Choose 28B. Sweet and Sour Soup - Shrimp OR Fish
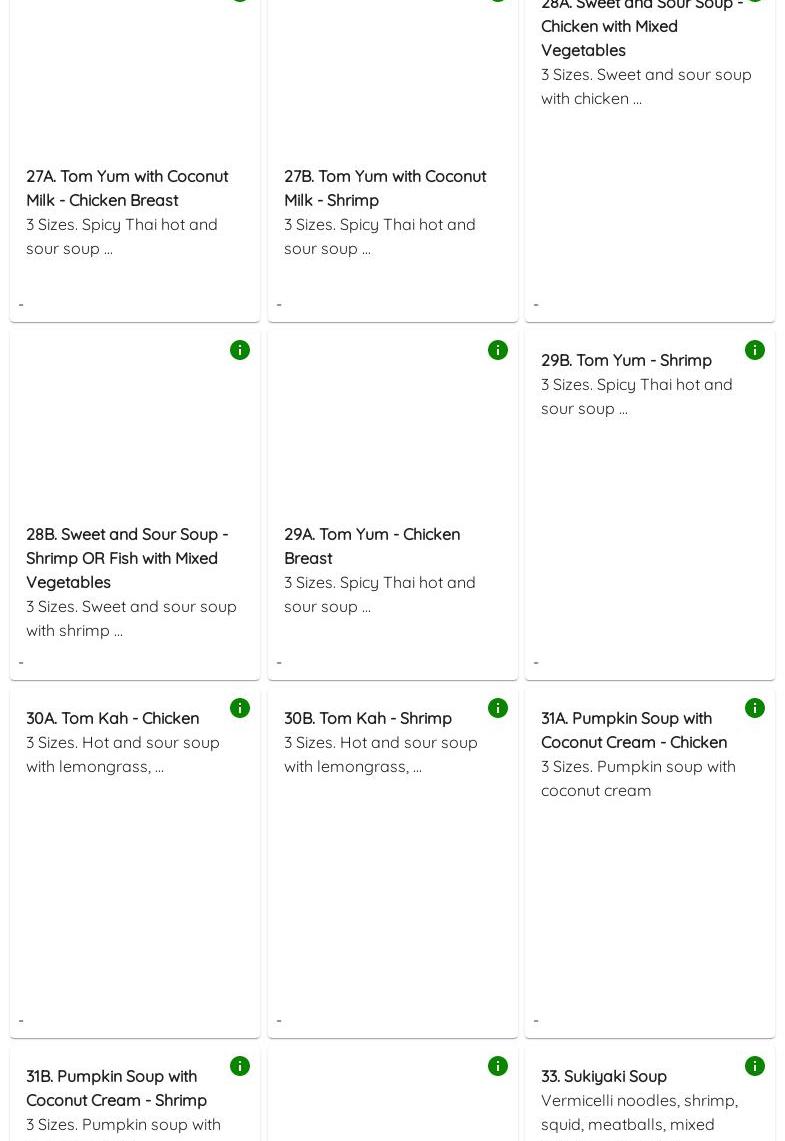 (x=127, y=558)
